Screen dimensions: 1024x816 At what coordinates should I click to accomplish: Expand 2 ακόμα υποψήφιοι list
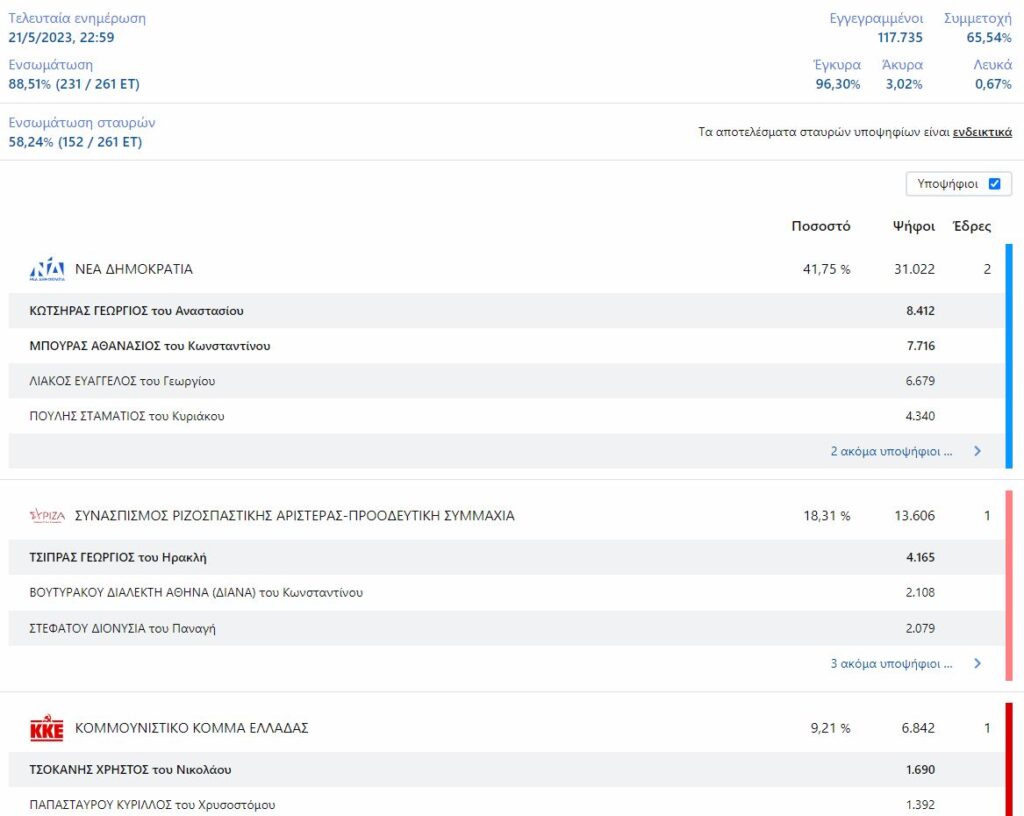coord(891,451)
